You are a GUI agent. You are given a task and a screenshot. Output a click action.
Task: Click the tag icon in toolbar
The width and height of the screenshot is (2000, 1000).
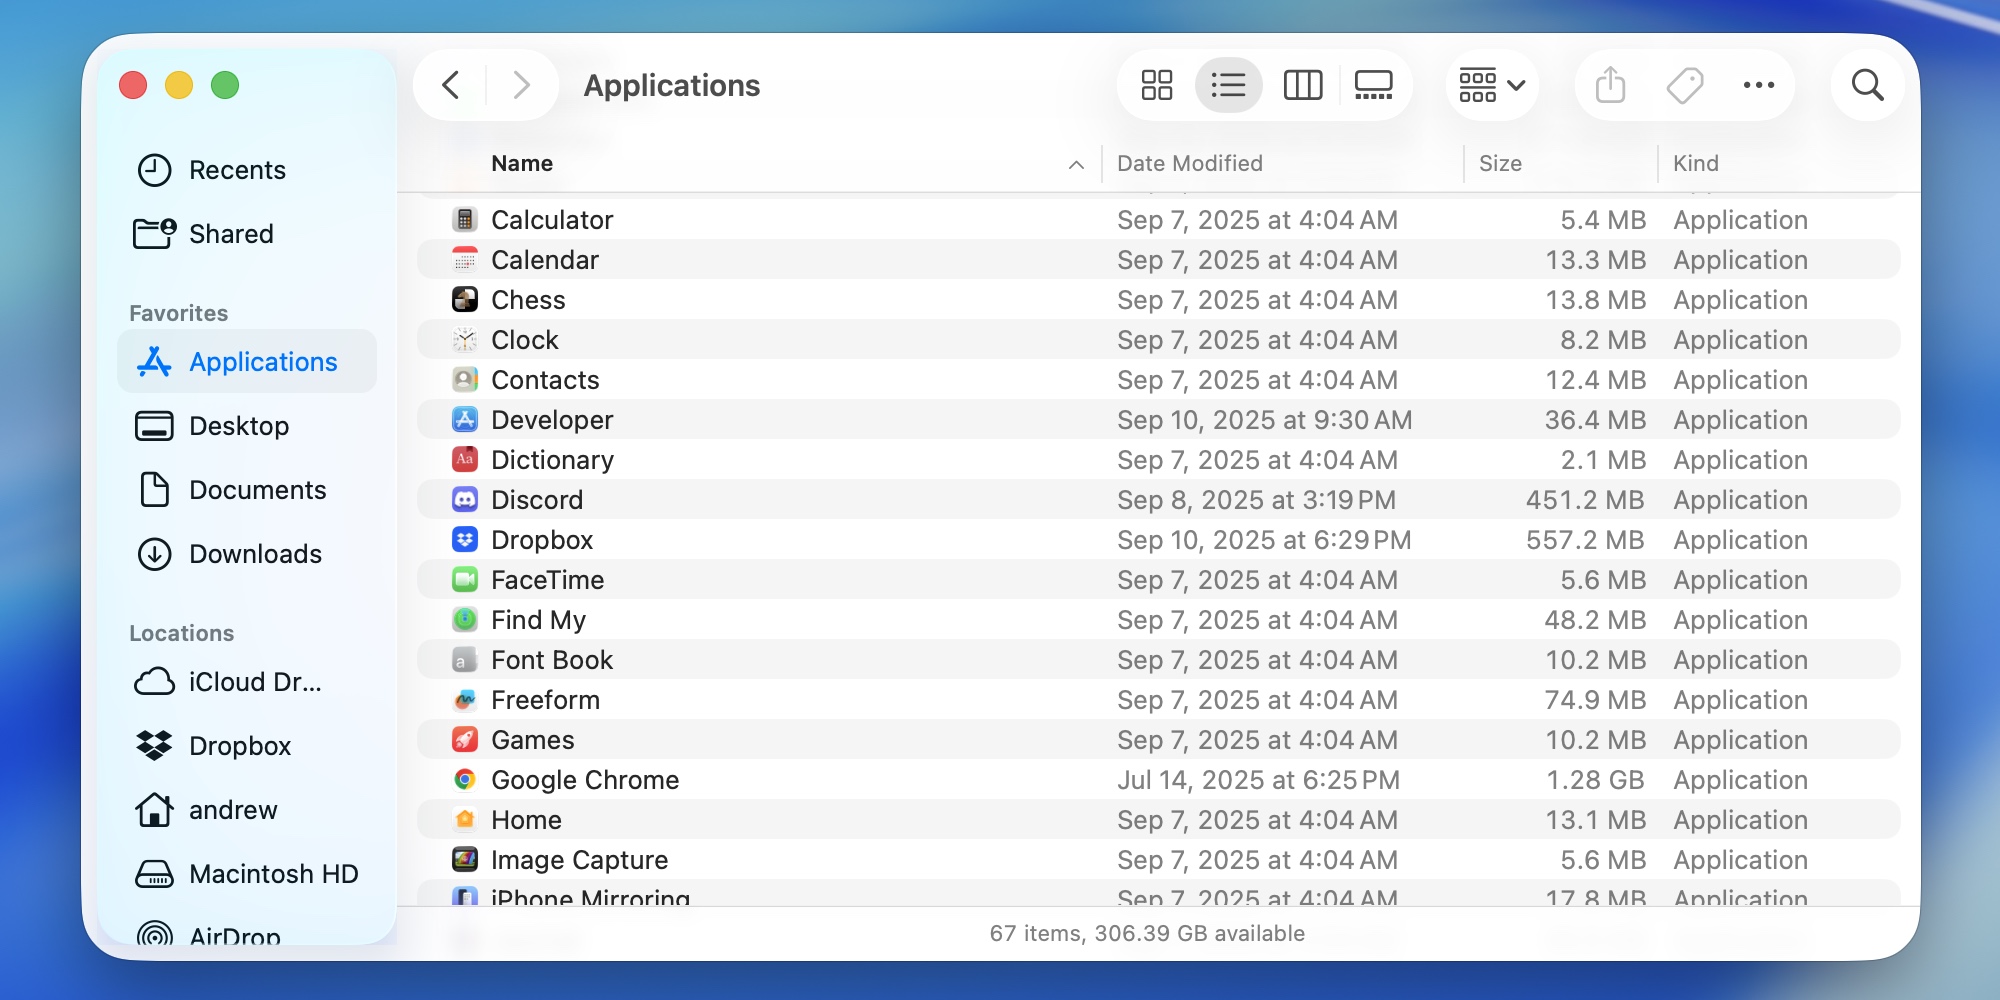1685,85
